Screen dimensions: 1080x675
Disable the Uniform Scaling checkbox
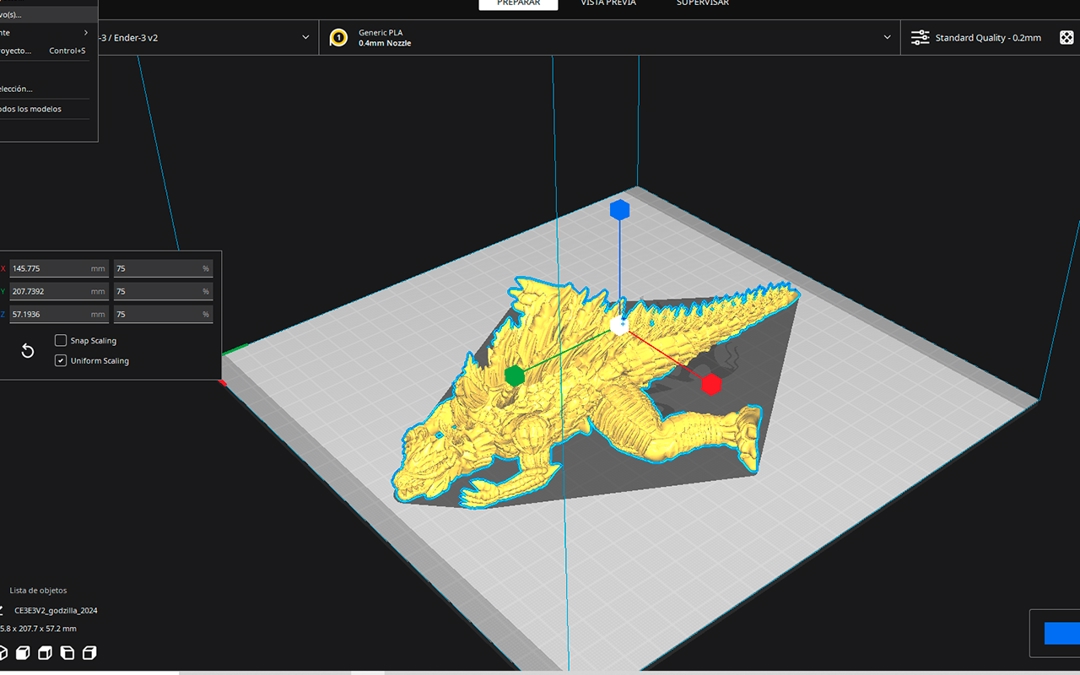coord(61,361)
